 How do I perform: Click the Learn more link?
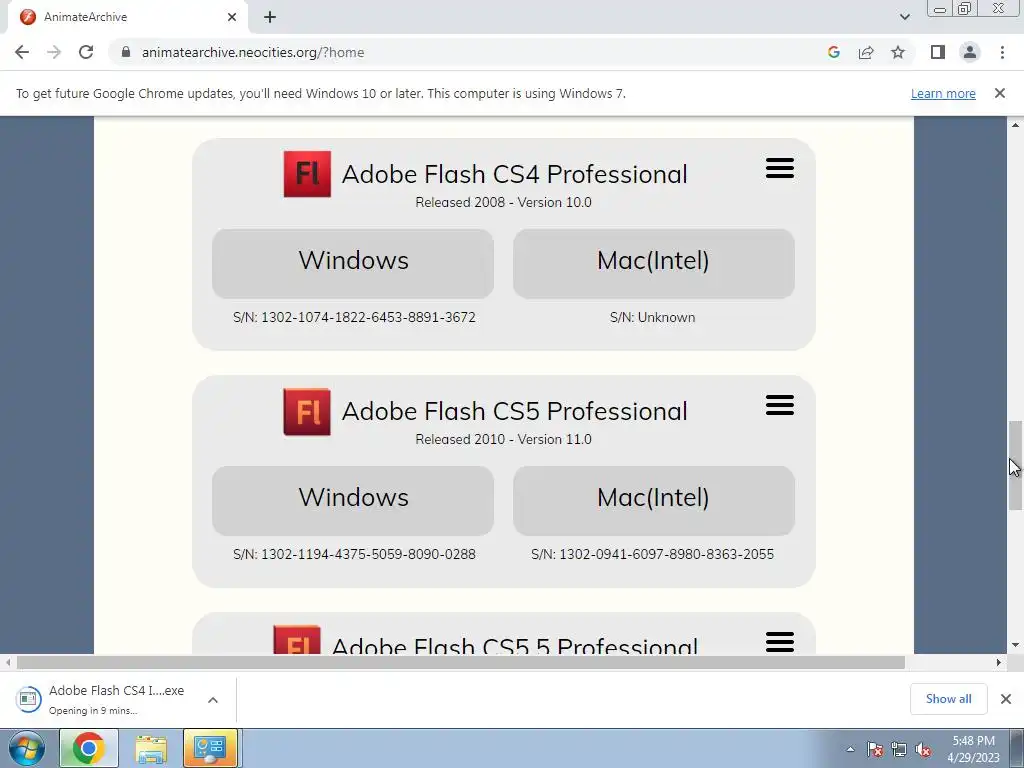coord(943,93)
